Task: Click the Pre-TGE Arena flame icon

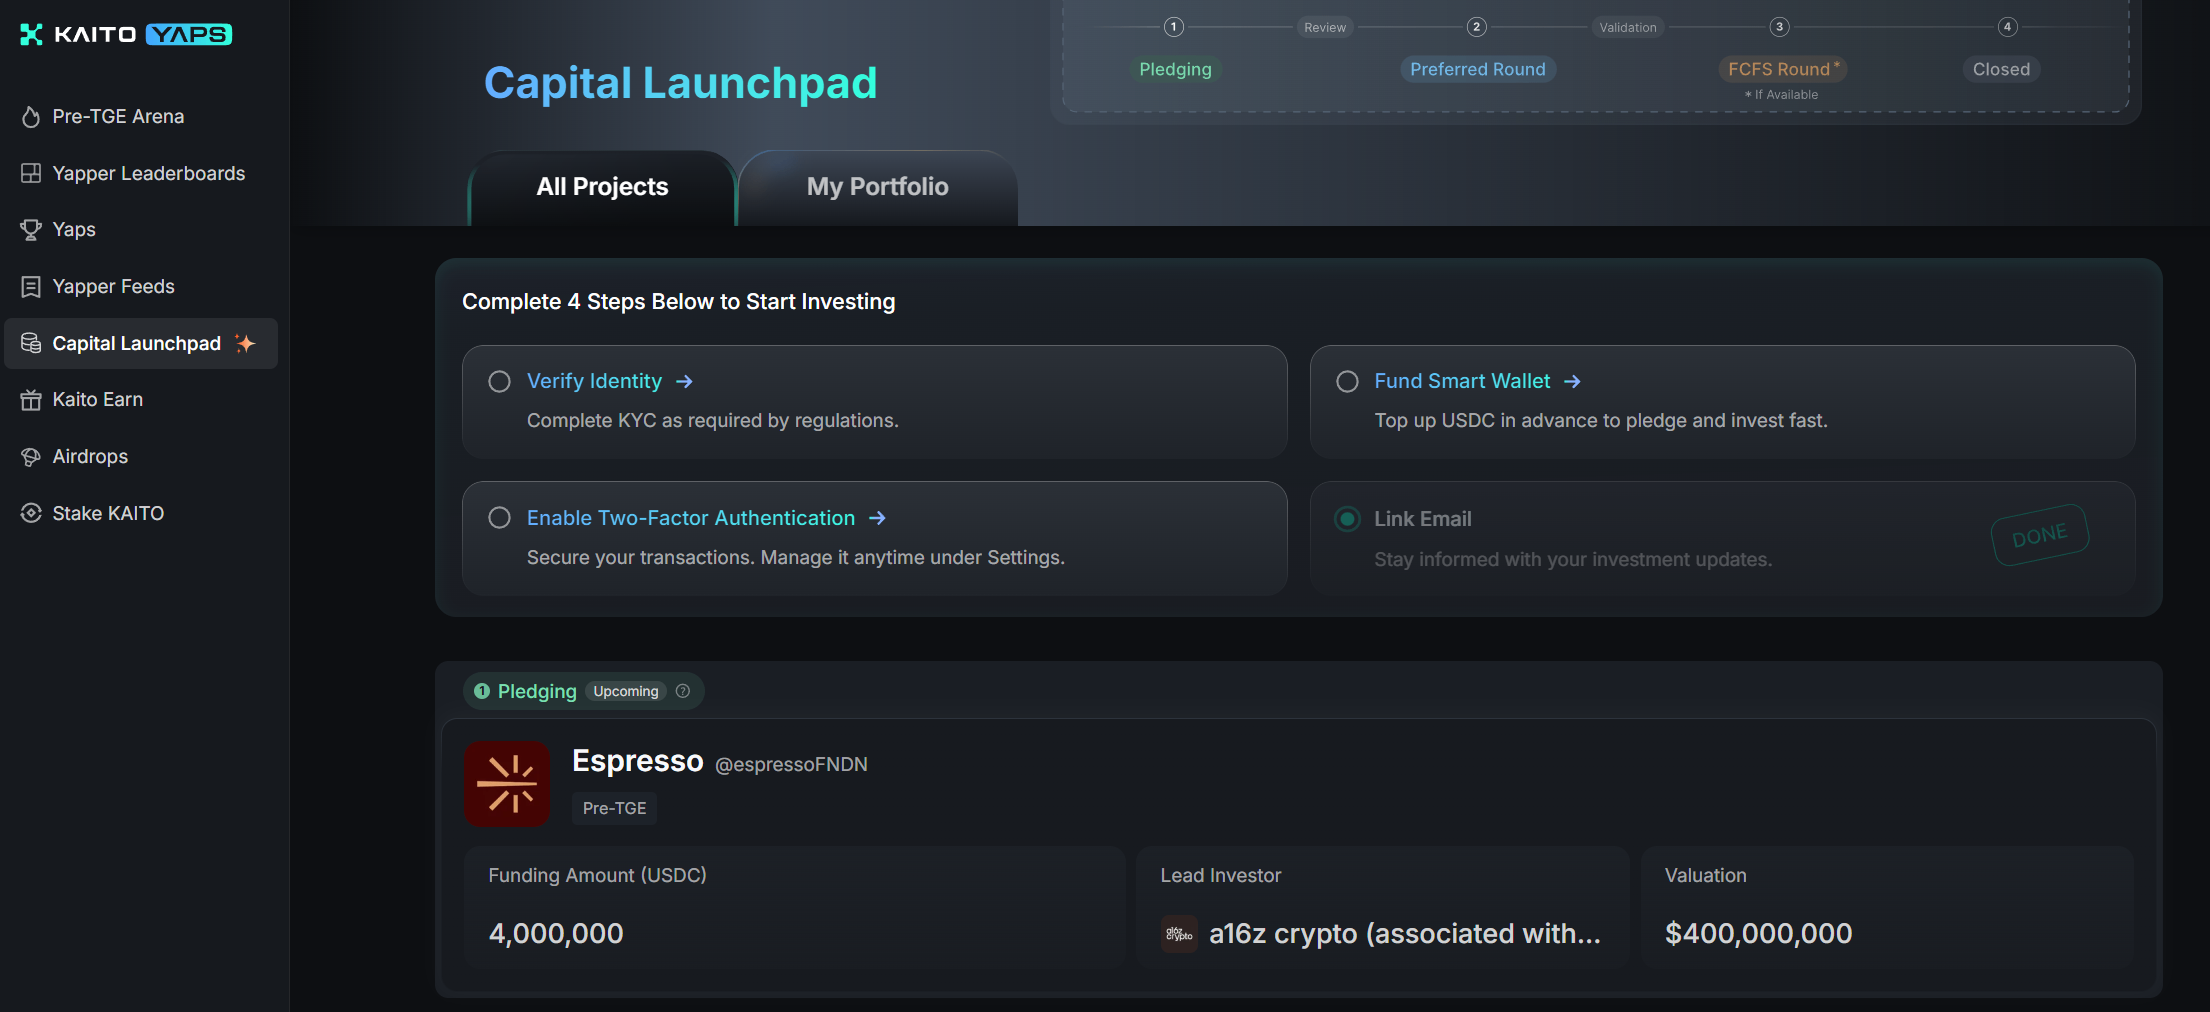Action: pos(31,117)
